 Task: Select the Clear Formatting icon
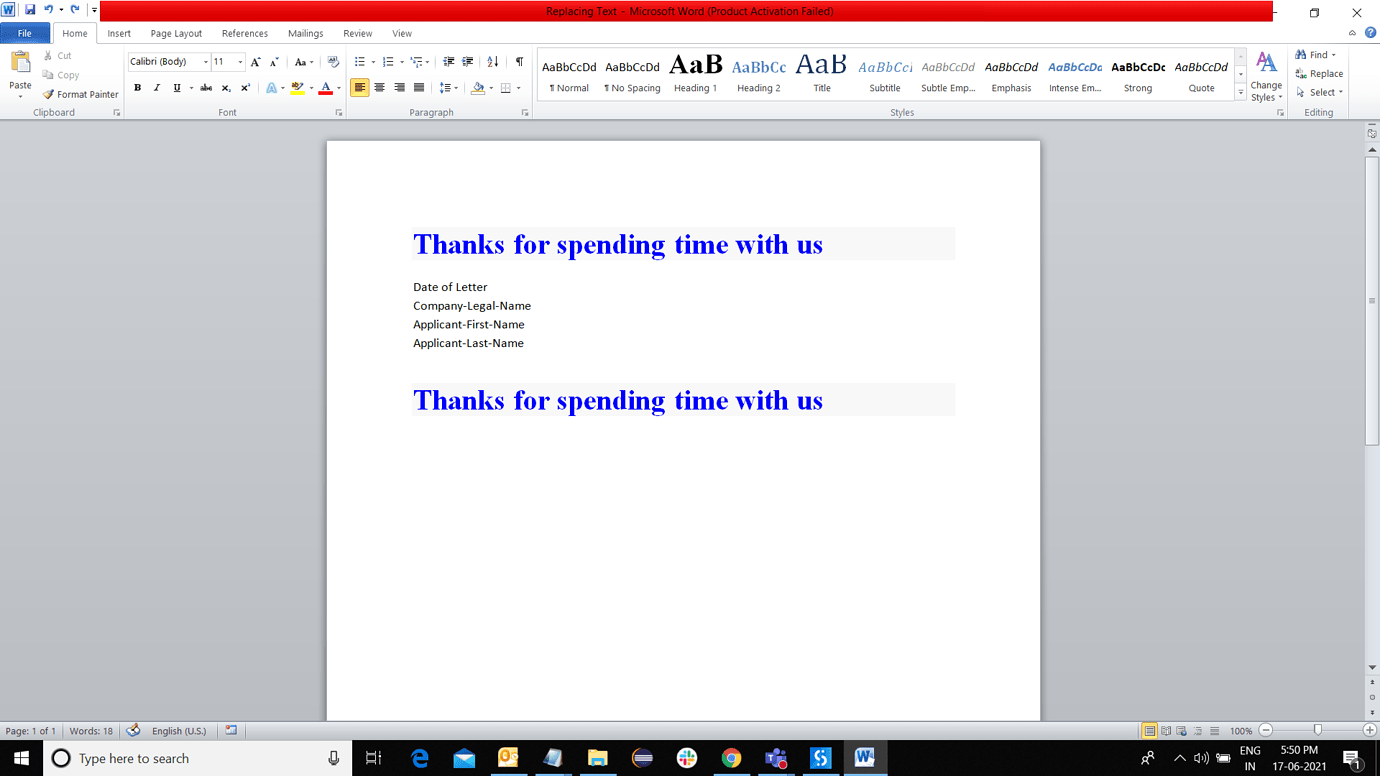[332, 61]
